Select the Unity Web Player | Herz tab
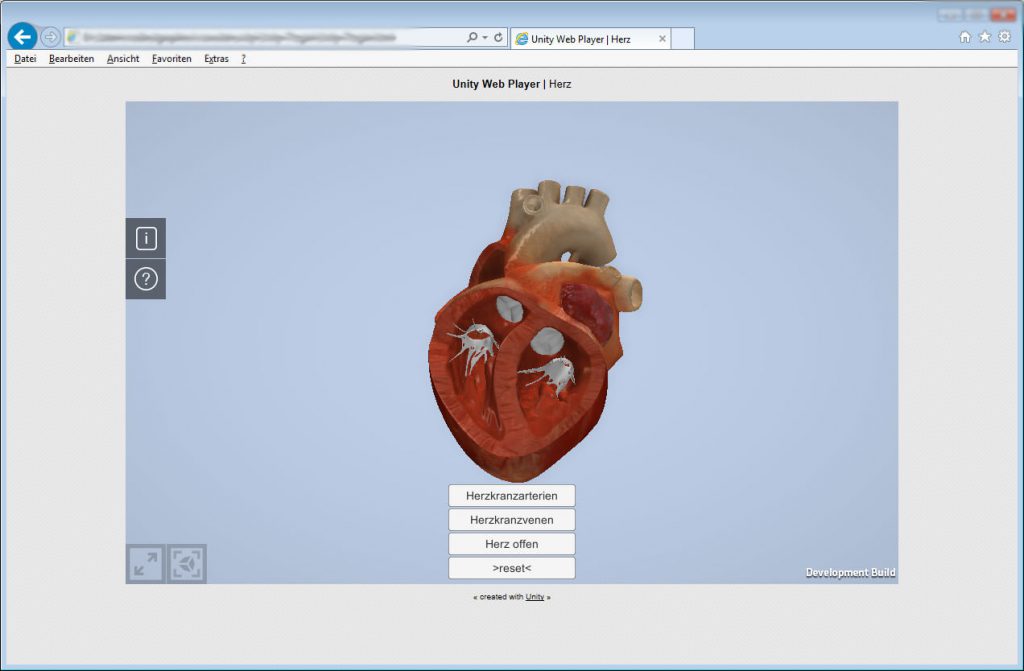Screen dimensions: 1024x671 pyautogui.click(x=580, y=37)
